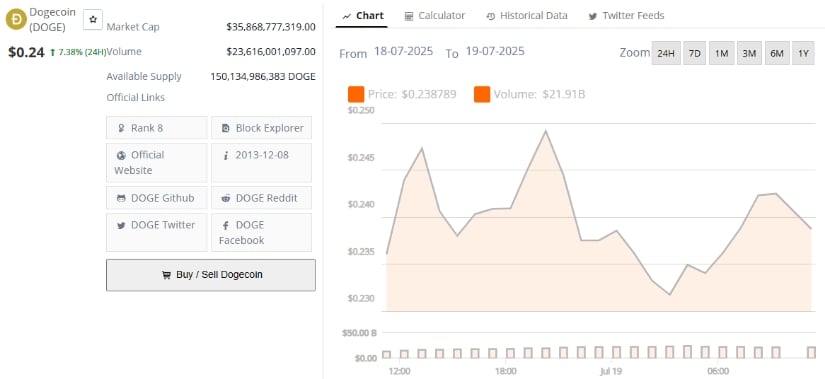This screenshot has height=379, width=825.
Task: Set chart zoom to 7D
Action: pos(695,53)
